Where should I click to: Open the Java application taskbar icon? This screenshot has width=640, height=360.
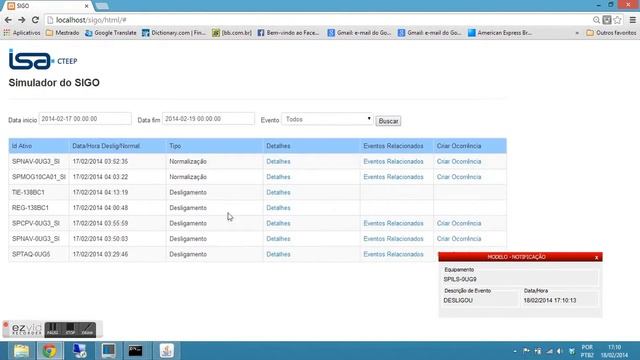(x=166, y=351)
